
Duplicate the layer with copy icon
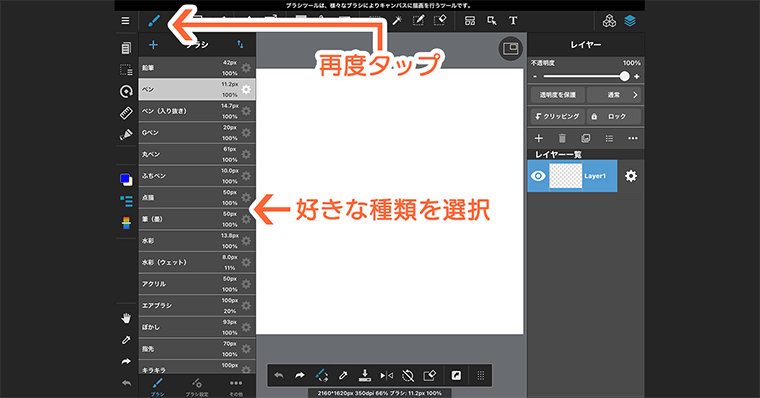(x=586, y=138)
